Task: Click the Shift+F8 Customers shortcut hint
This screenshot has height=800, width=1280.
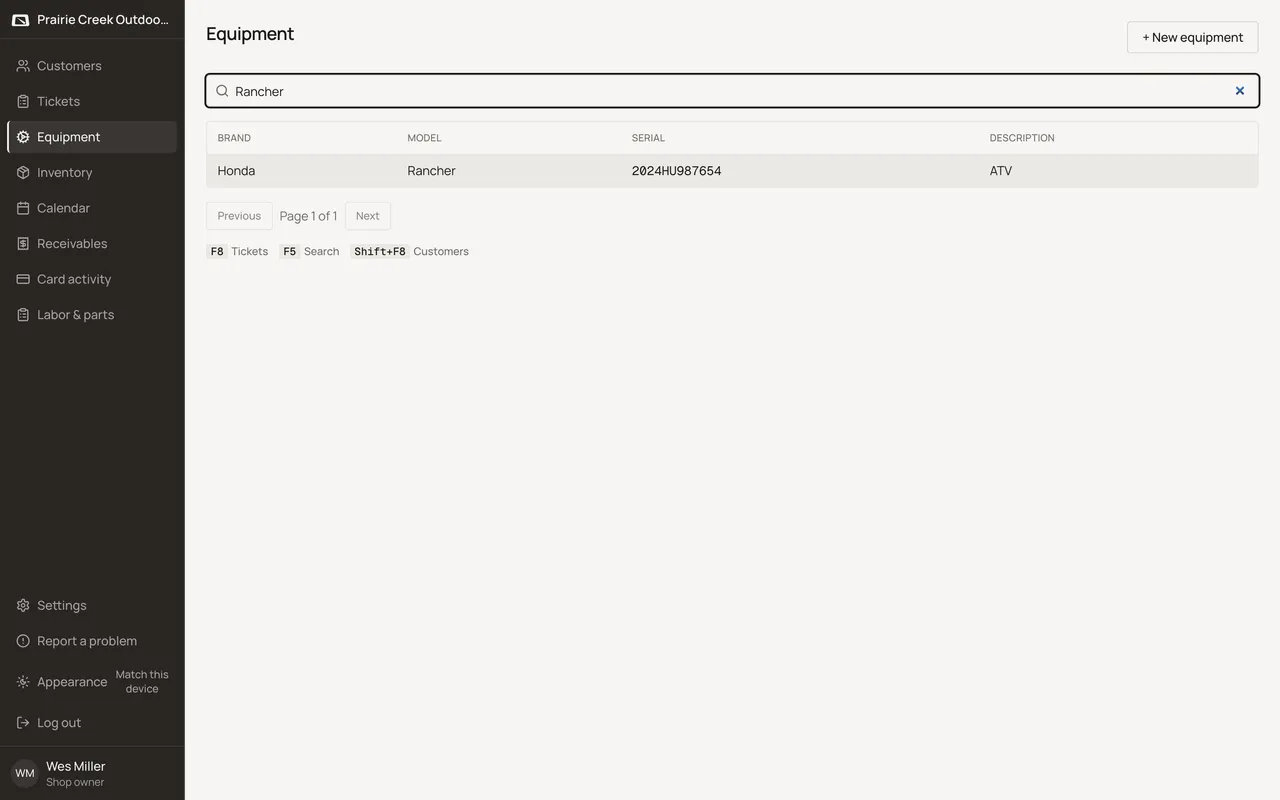Action: pos(410,252)
